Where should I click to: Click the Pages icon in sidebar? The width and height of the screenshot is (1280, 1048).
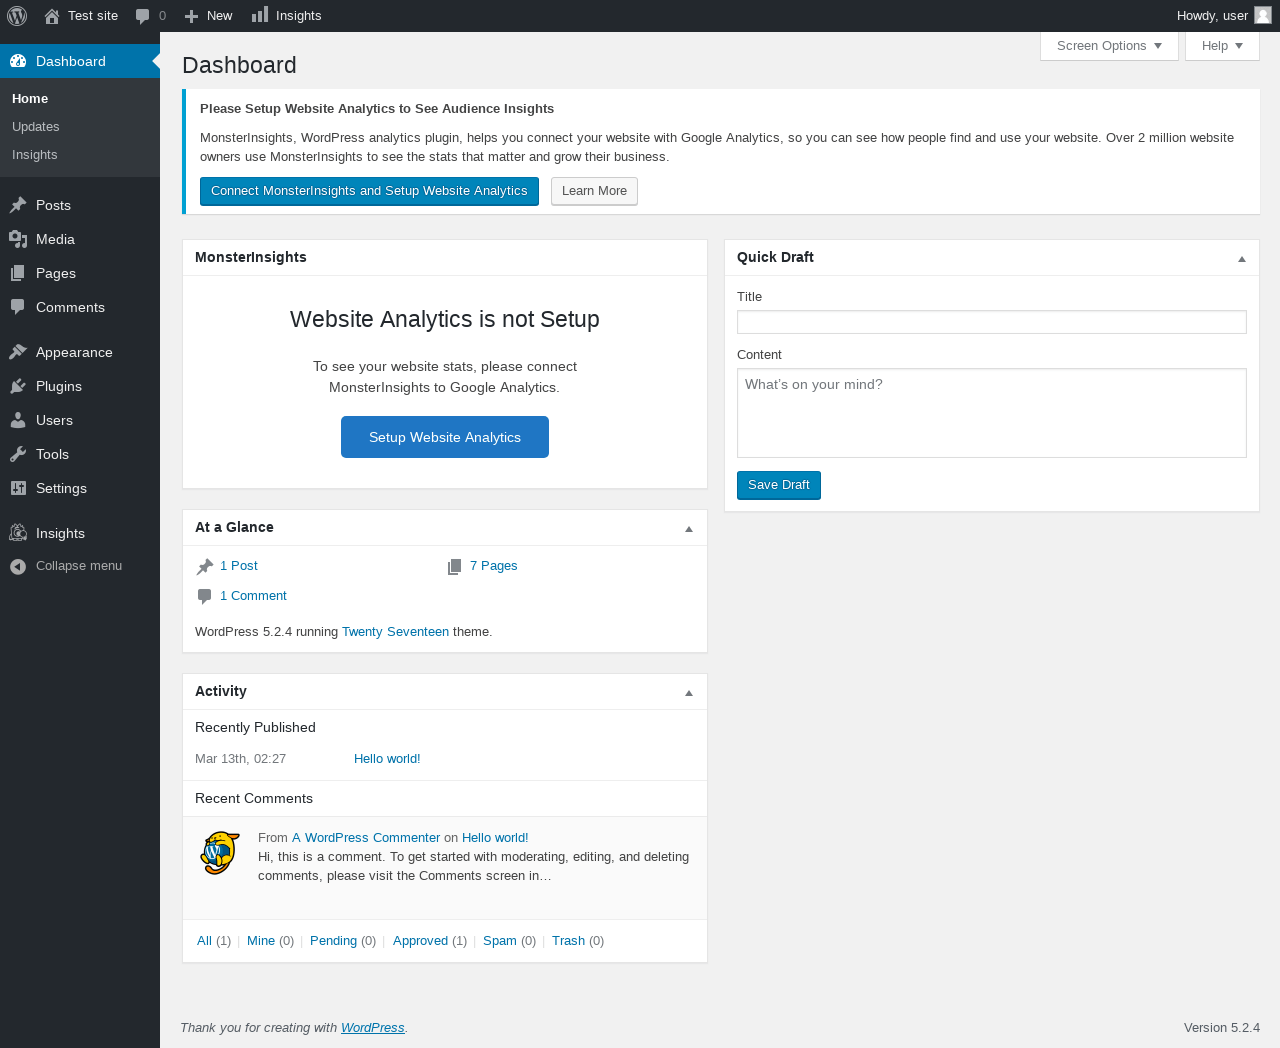point(18,273)
